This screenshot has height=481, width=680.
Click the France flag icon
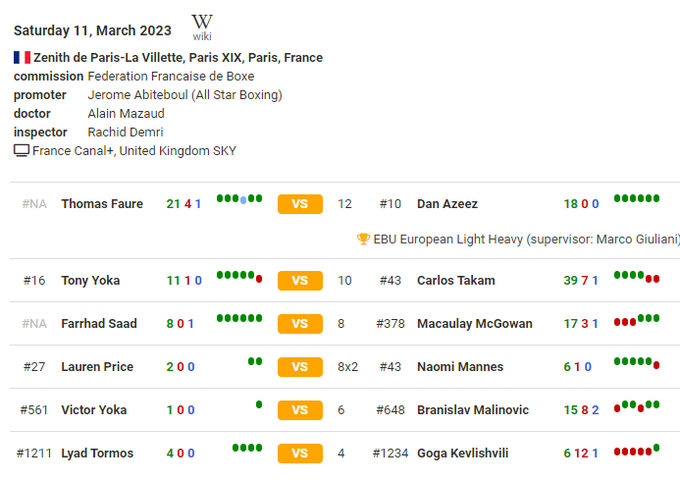pos(22,58)
